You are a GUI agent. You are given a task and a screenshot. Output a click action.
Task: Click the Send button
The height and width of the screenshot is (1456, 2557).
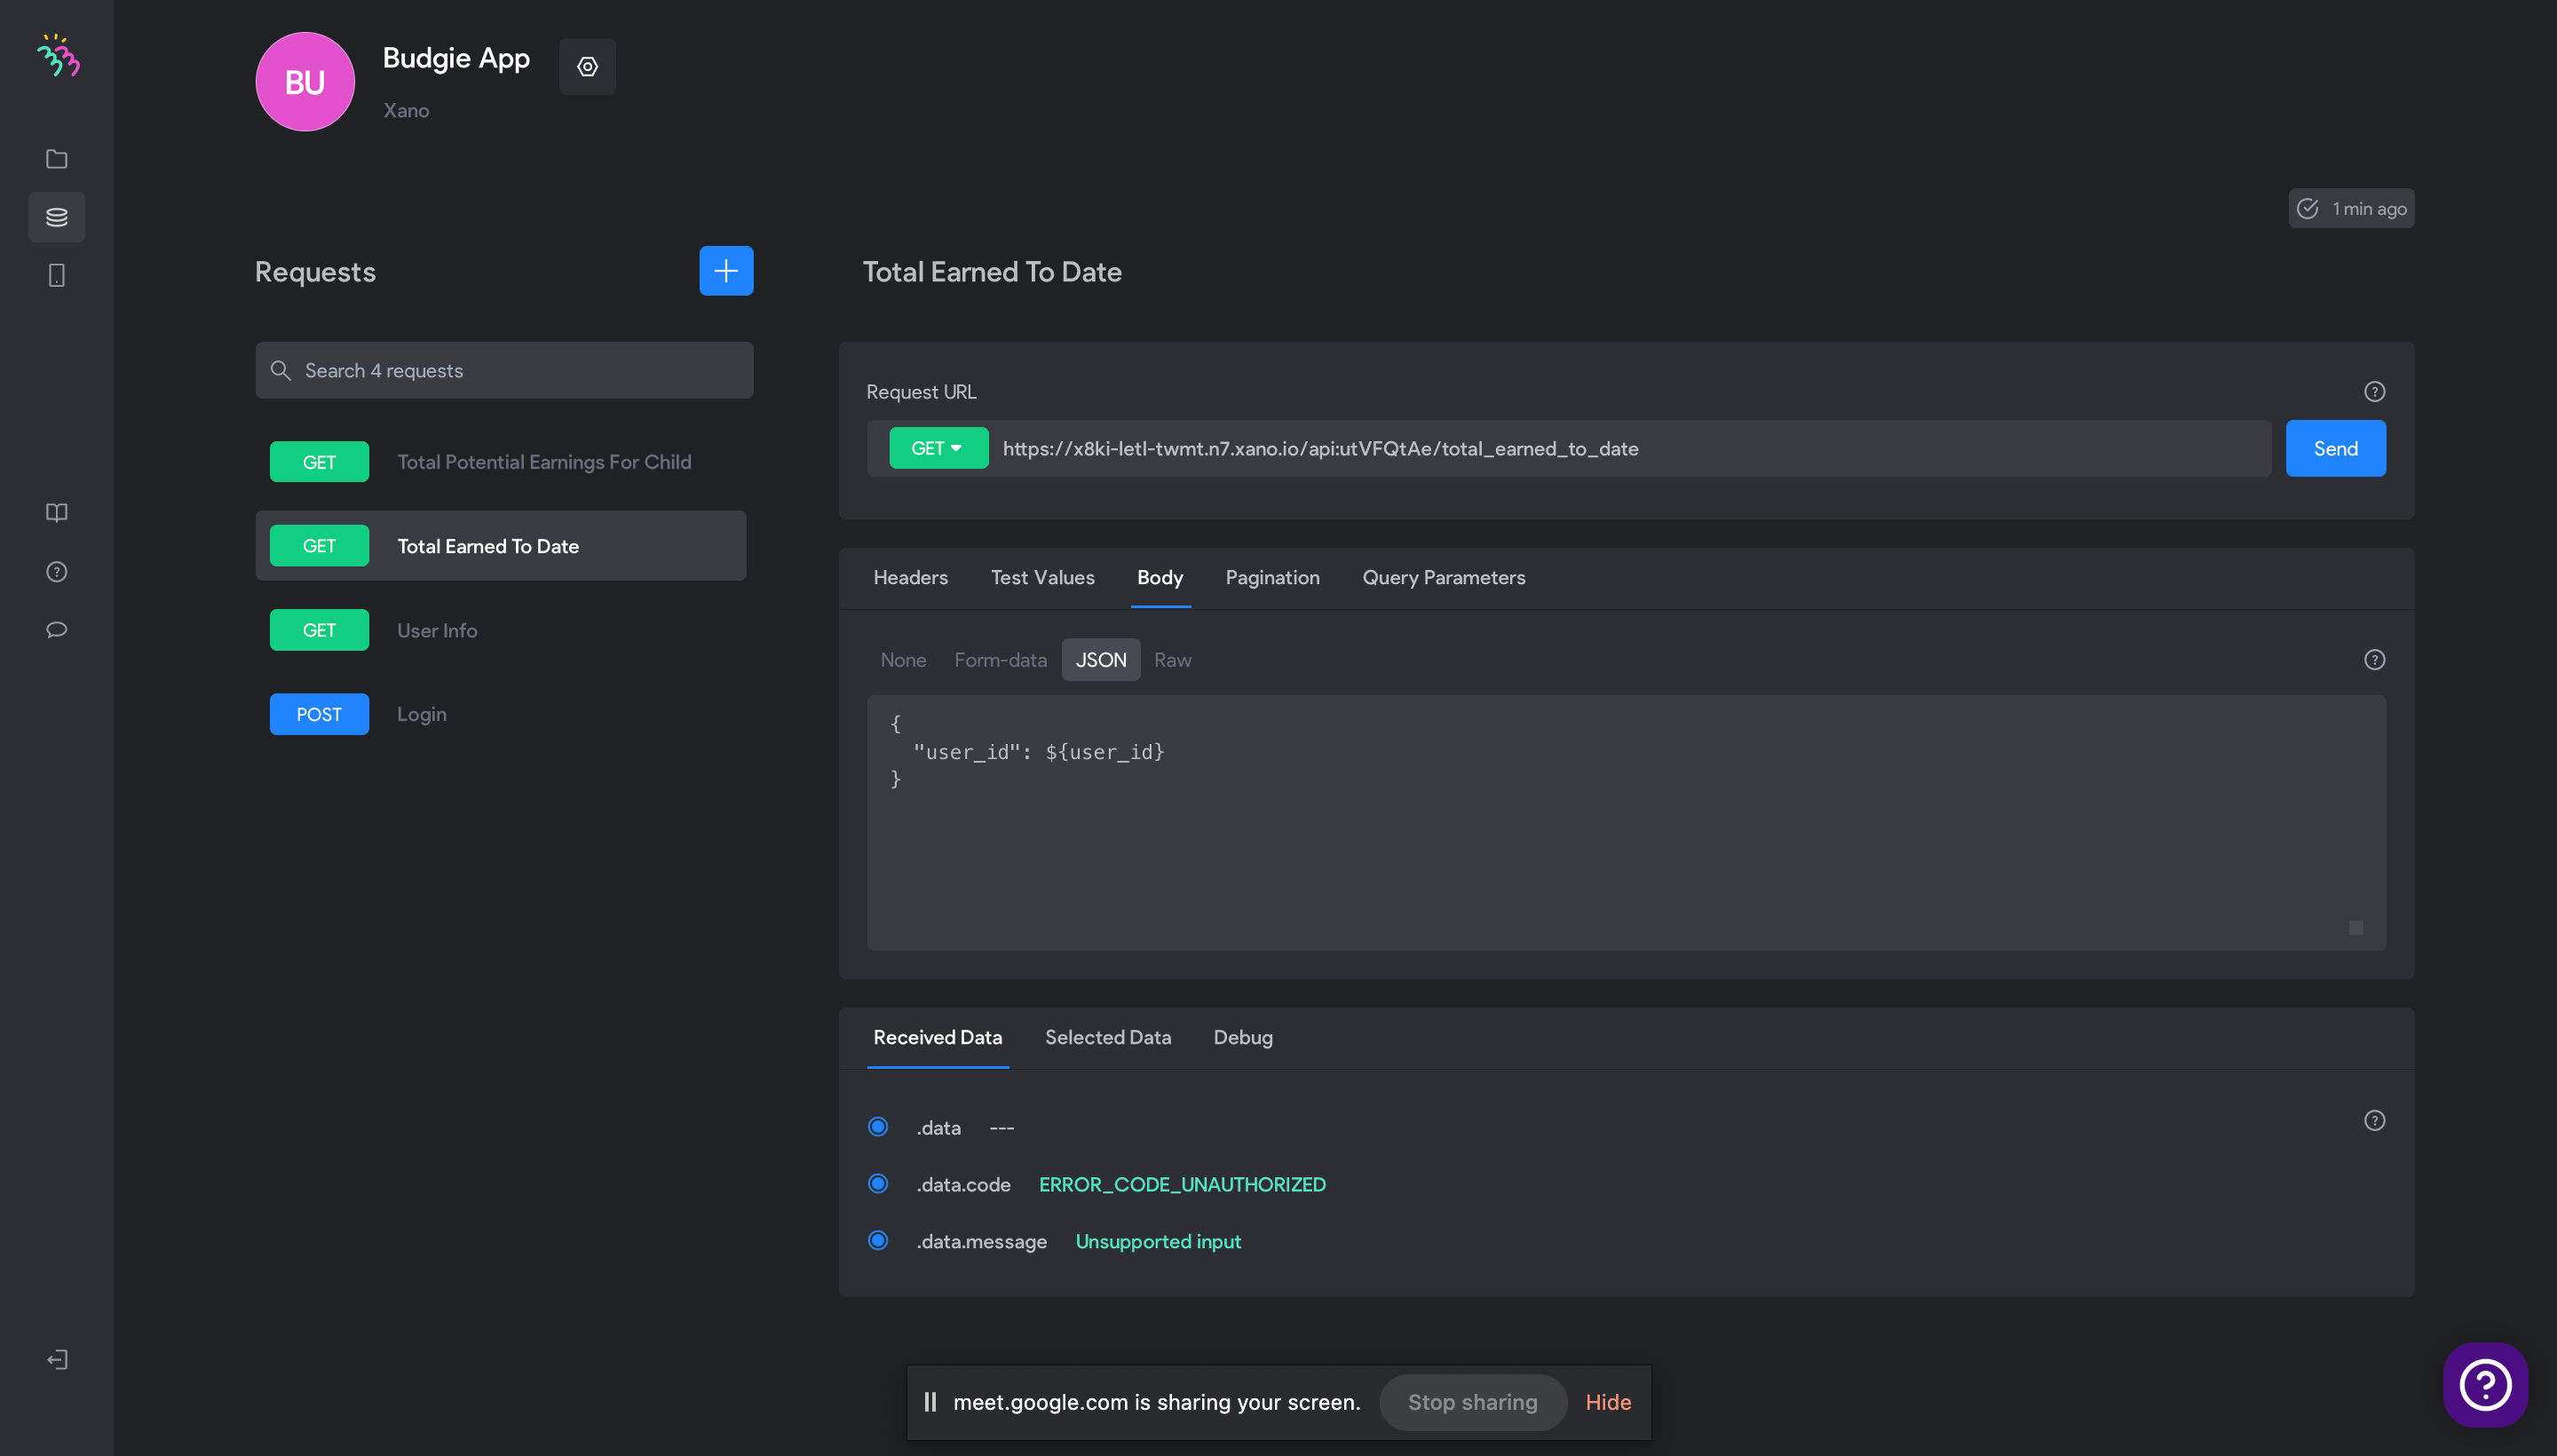pos(2335,449)
